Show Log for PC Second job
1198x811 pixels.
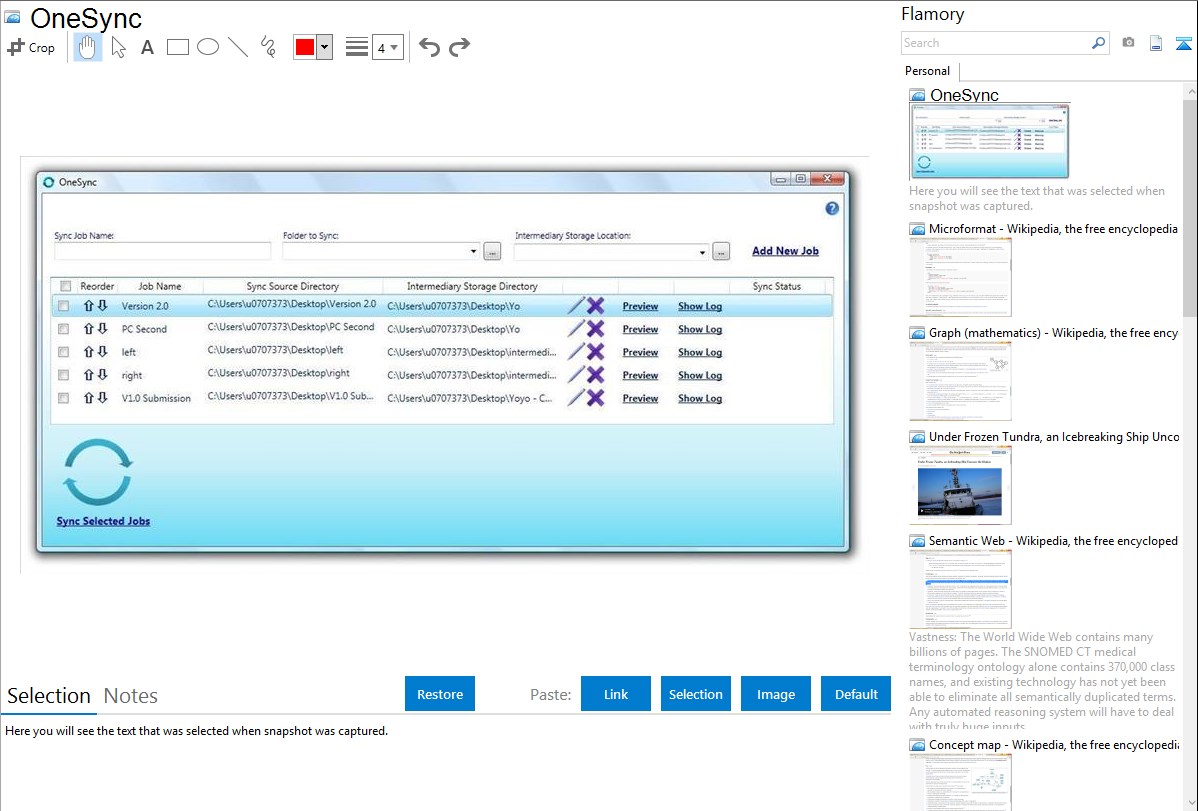point(700,329)
